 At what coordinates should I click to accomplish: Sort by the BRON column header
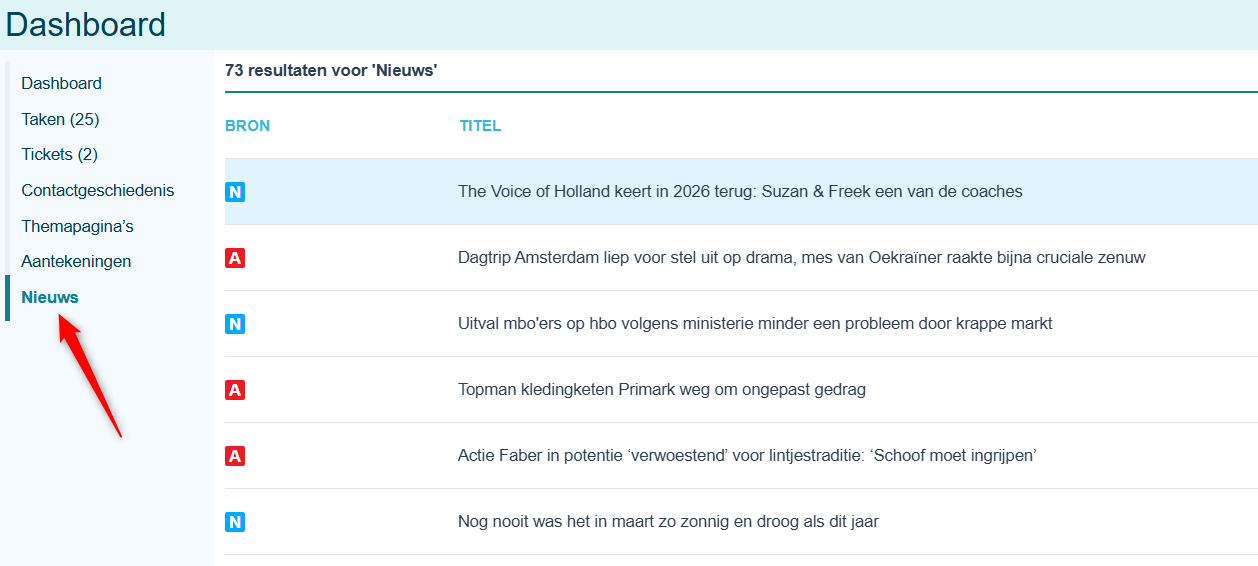pos(247,126)
